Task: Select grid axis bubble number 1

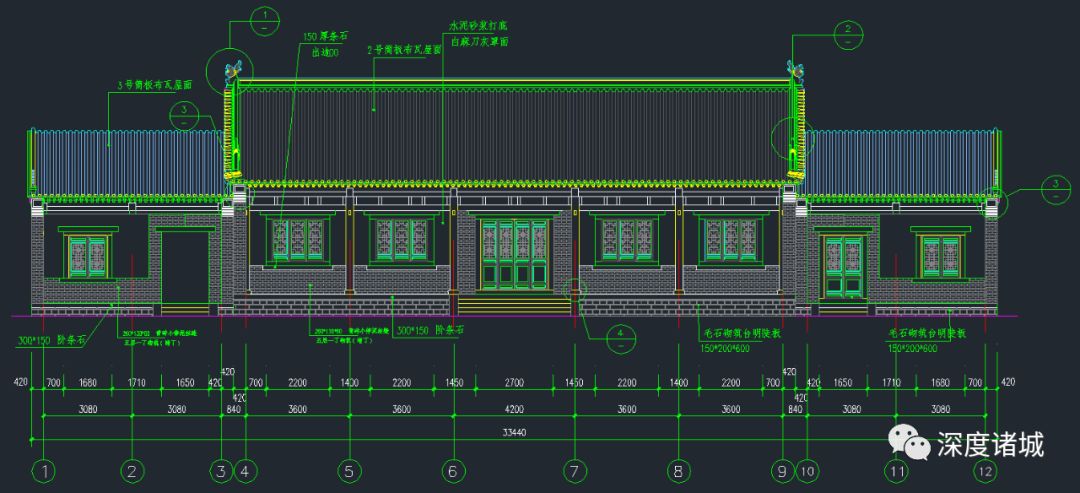Action: 43,470
